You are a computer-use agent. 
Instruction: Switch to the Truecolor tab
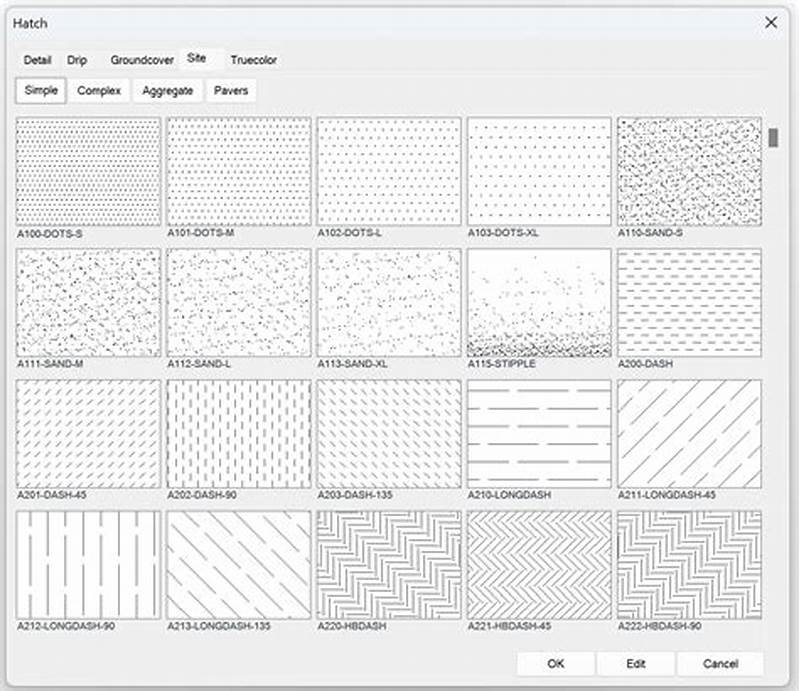[x=253, y=59]
